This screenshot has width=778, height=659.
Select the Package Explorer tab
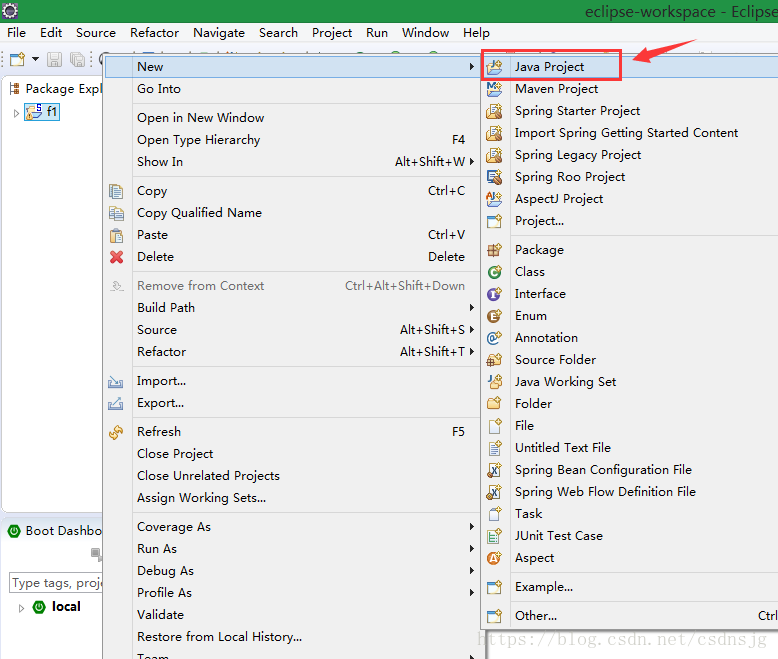coord(56,89)
